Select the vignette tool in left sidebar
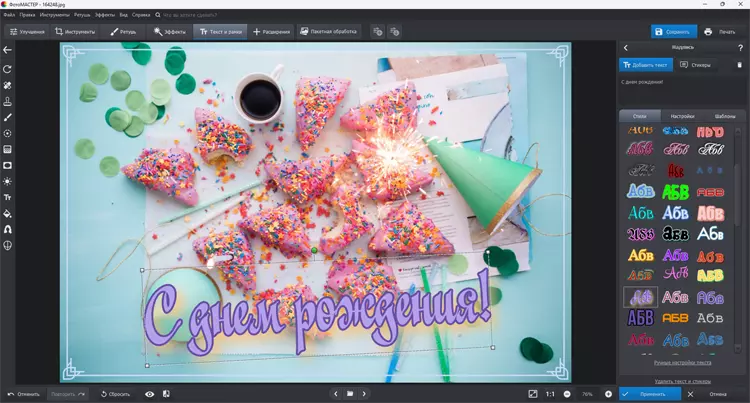 7,165
